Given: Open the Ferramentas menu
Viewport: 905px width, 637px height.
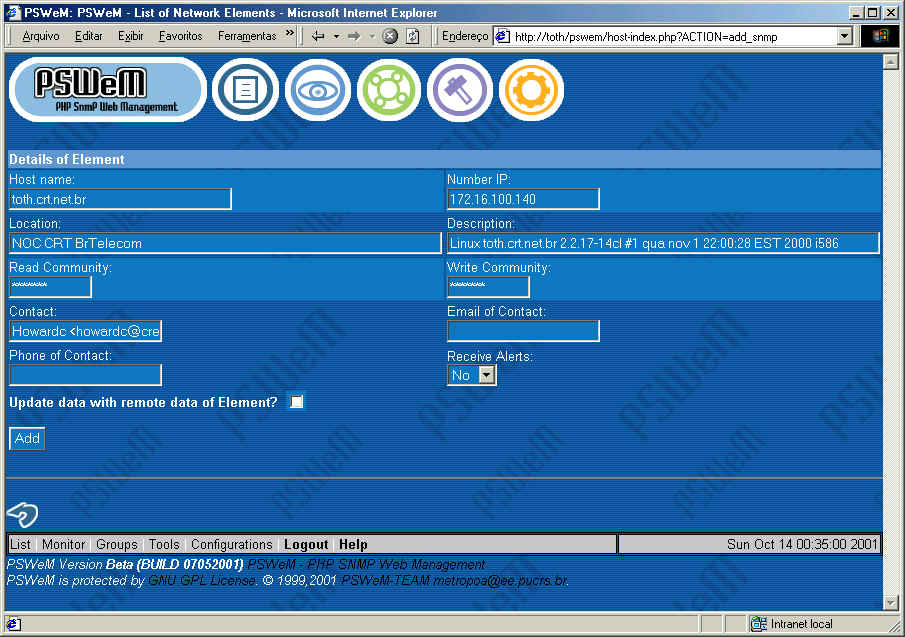Looking at the screenshot, I should (246, 36).
